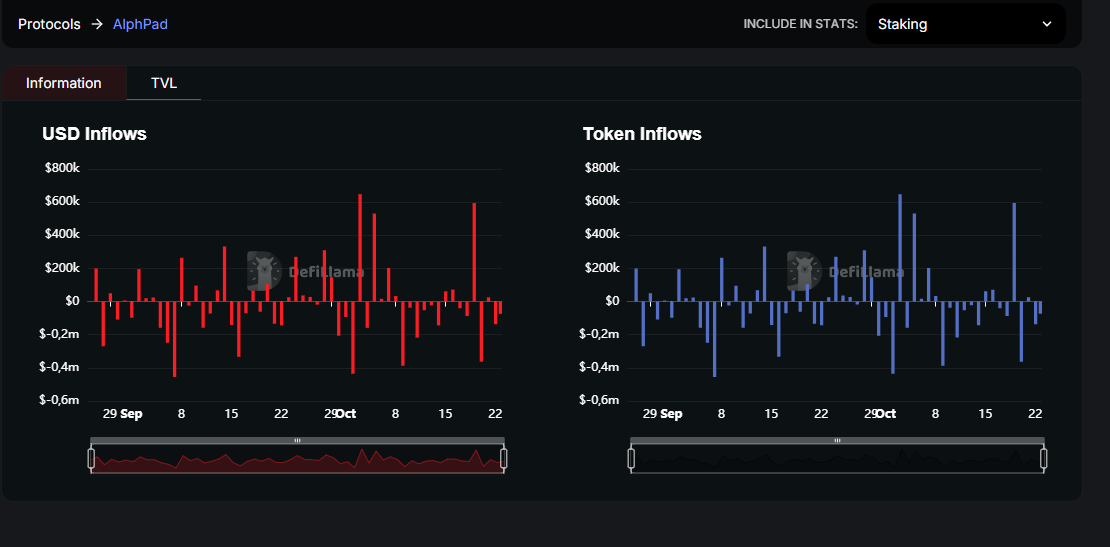Switch to the Information tab
This screenshot has width=1110, height=547.
coord(64,83)
